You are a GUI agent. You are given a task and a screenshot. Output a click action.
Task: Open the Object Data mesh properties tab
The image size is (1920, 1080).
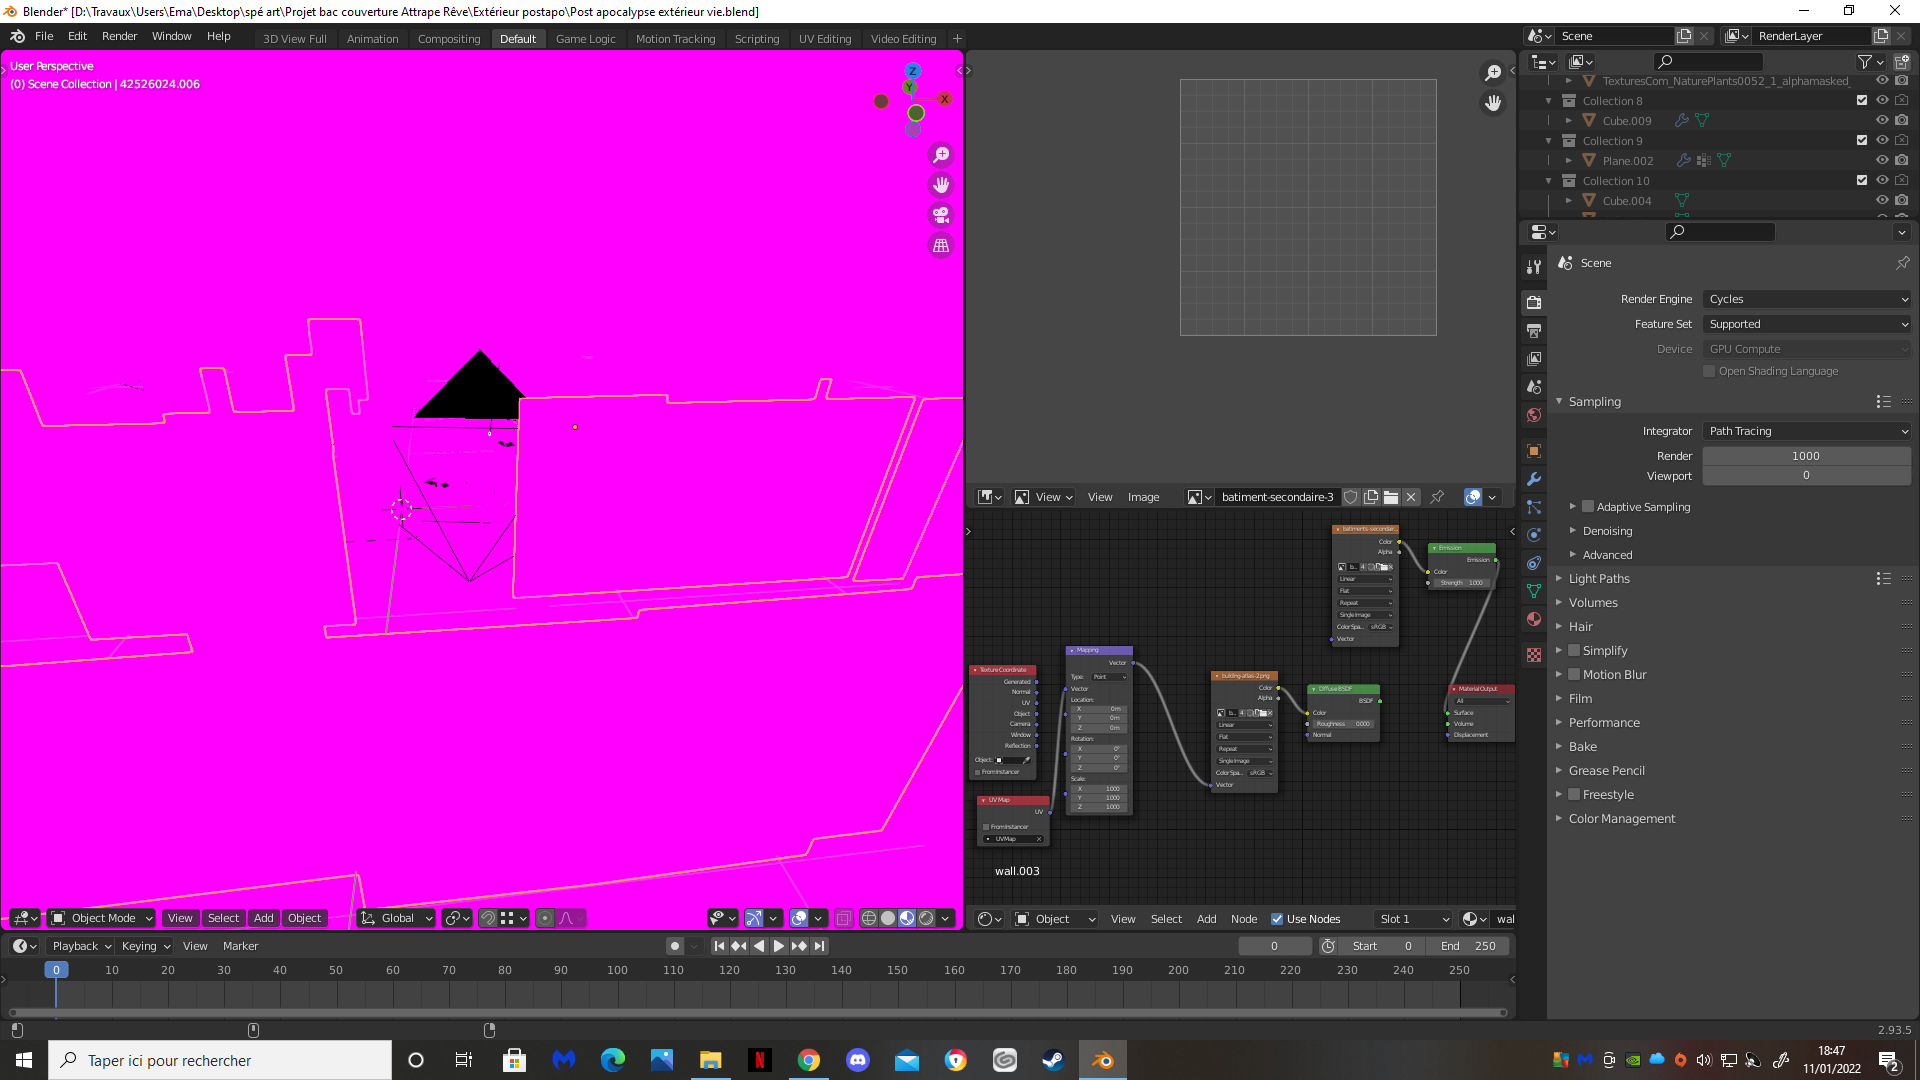click(x=1534, y=591)
